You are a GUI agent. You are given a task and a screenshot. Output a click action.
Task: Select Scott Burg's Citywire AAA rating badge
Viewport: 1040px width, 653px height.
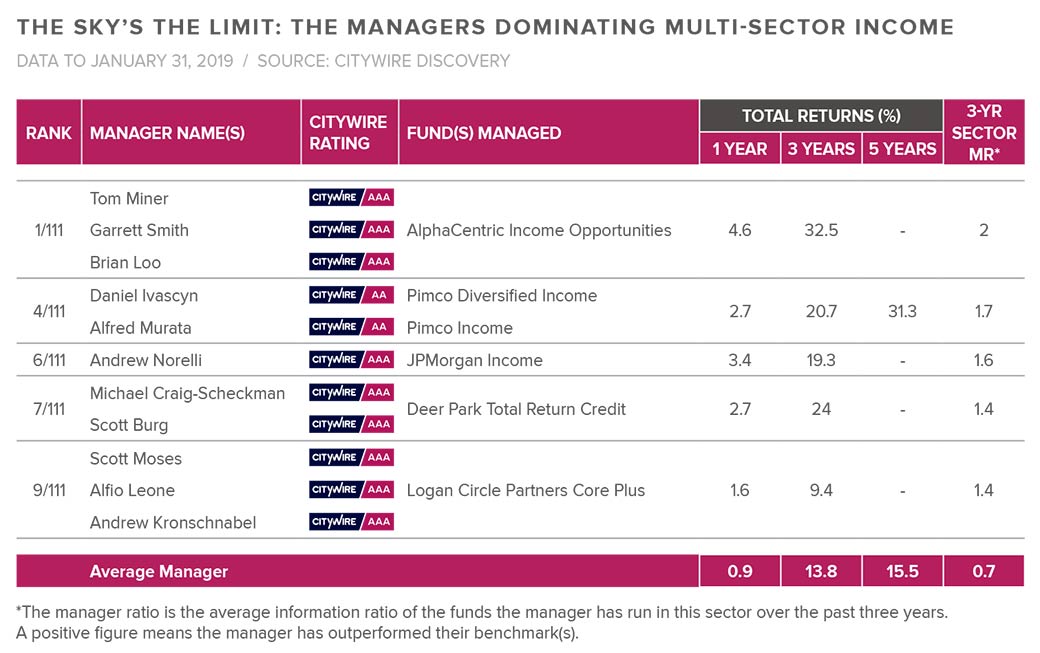(x=351, y=424)
